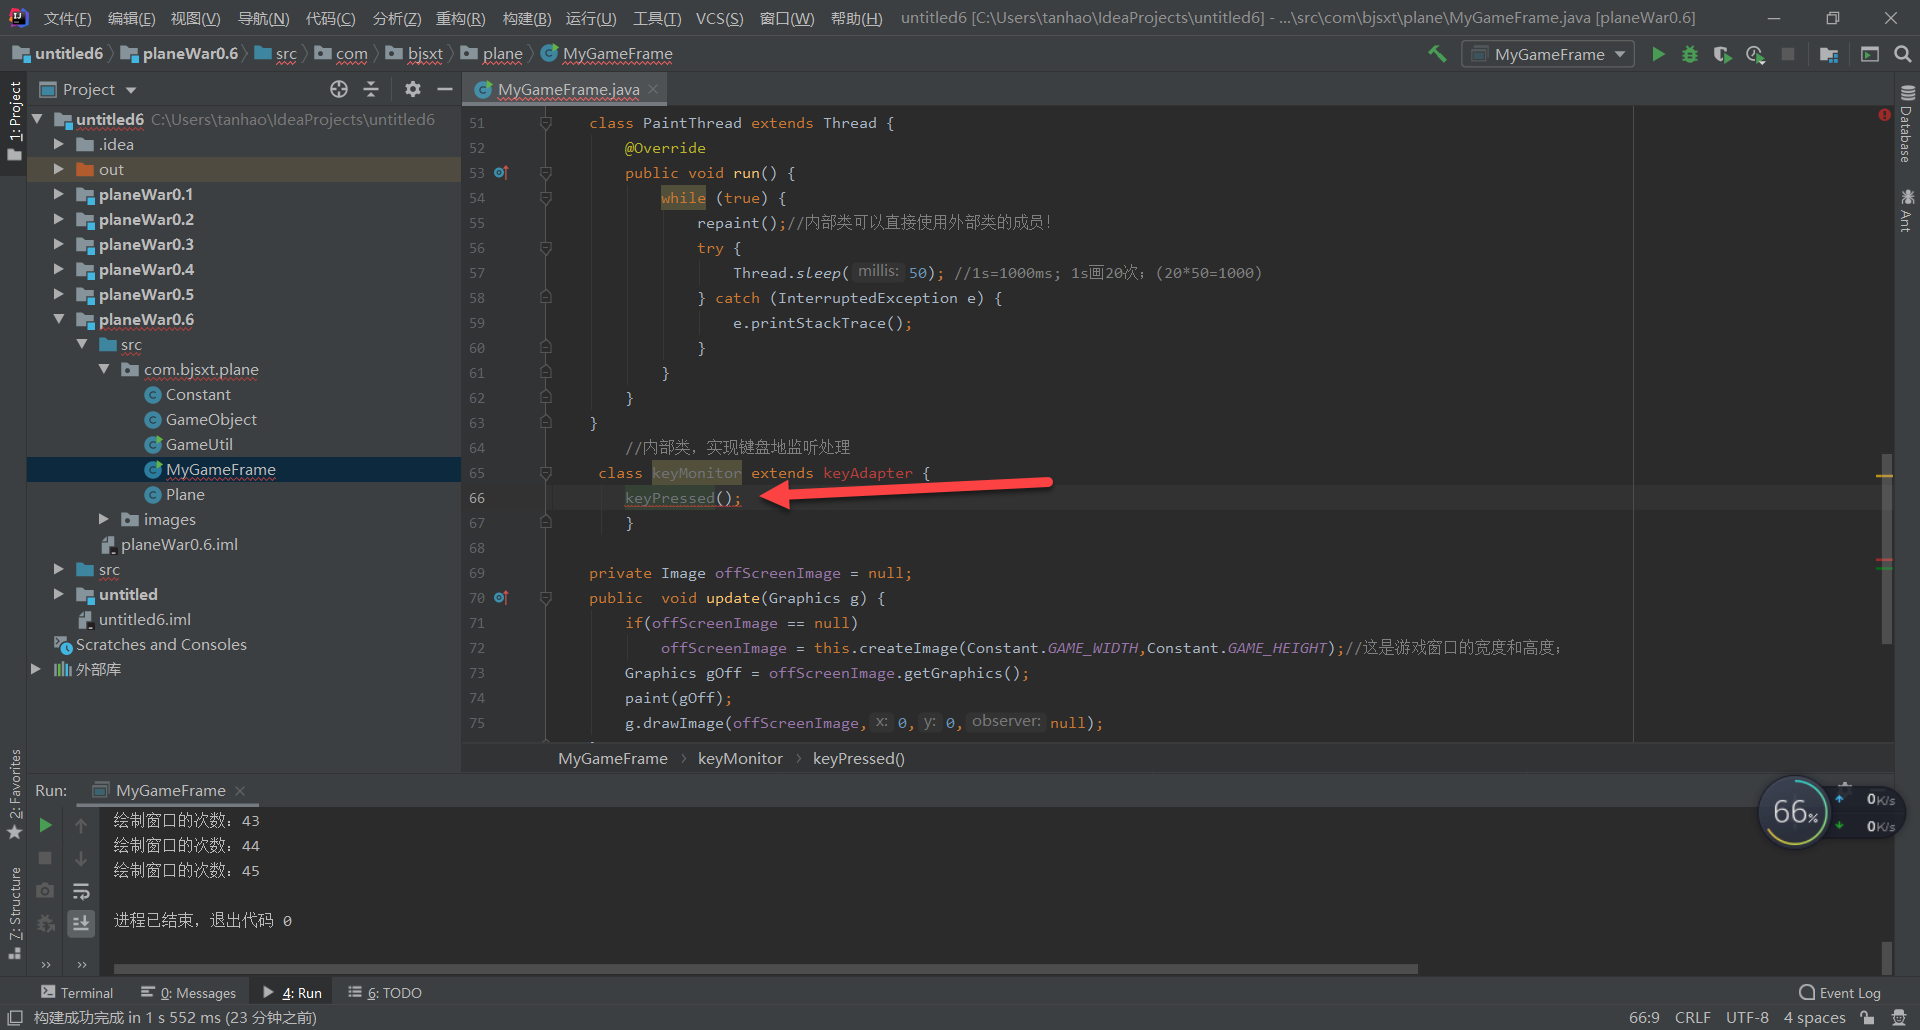1920x1030 pixels.
Task: Collapse the planeWar0.6 module
Action: [x=58, y=319]
